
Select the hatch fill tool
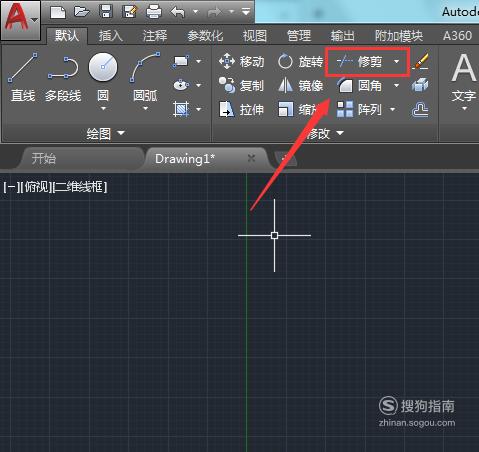click(x=181, y=109)
